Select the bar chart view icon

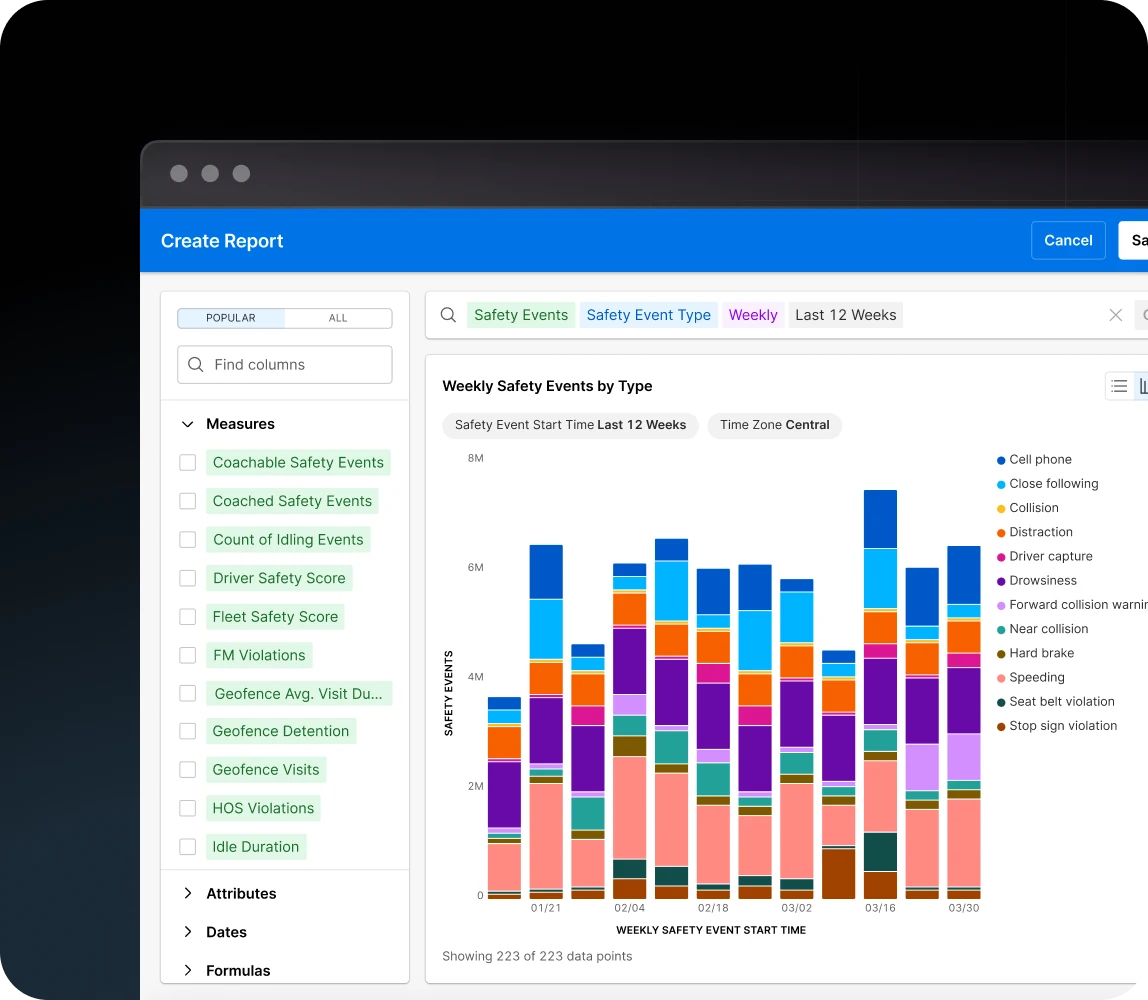coord(1145,386)
